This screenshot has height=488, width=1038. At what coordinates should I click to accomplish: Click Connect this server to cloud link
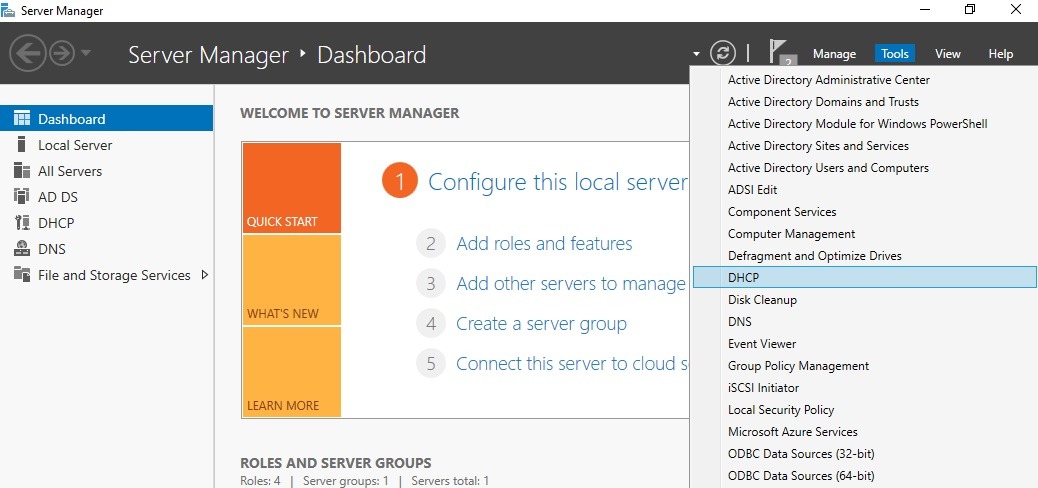pos(573,364)
